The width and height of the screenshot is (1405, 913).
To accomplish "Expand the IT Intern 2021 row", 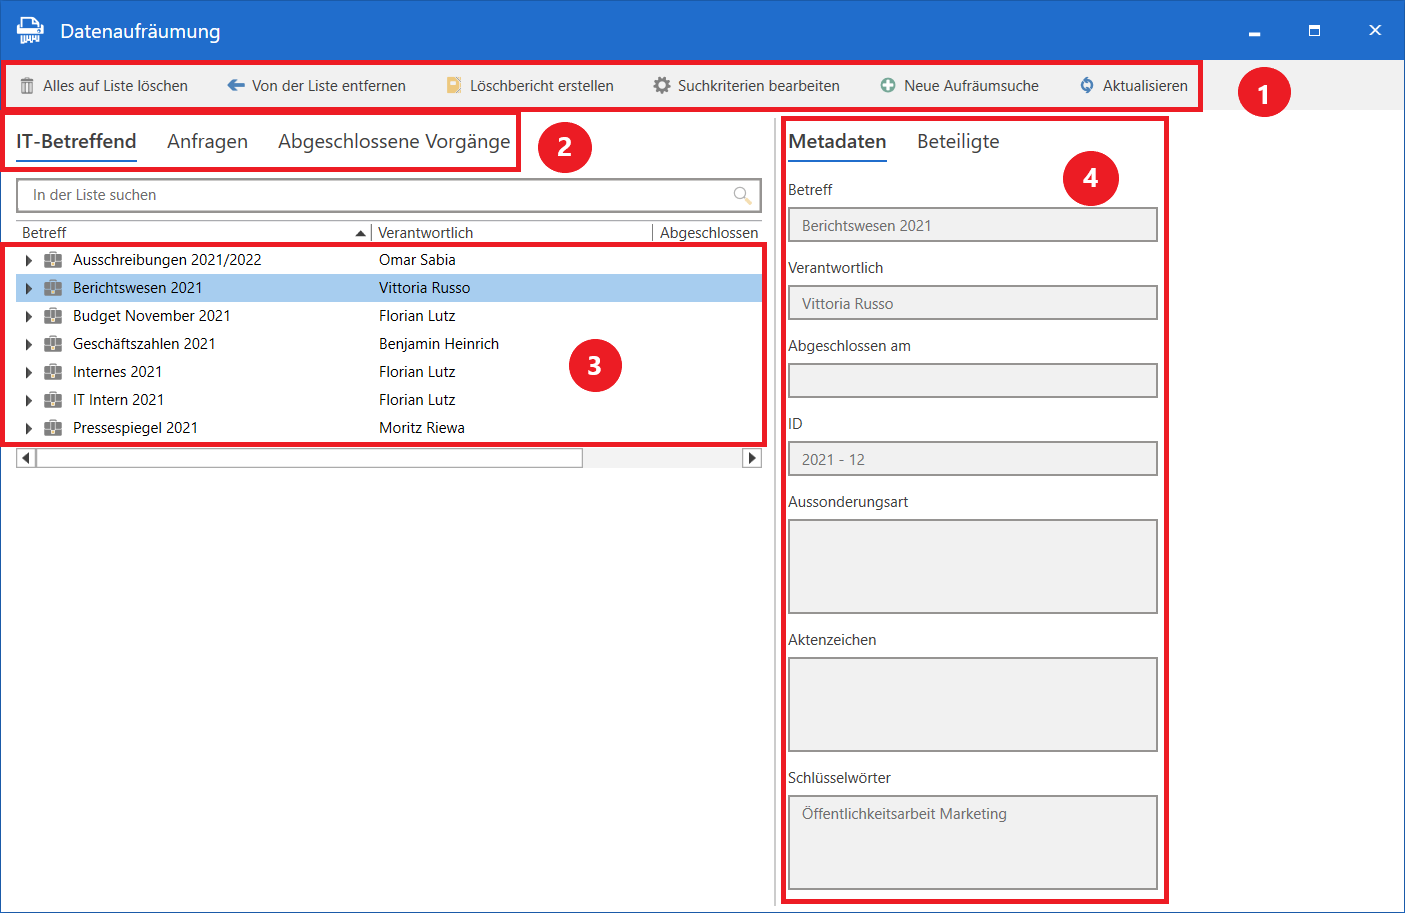I will (29, 400).
